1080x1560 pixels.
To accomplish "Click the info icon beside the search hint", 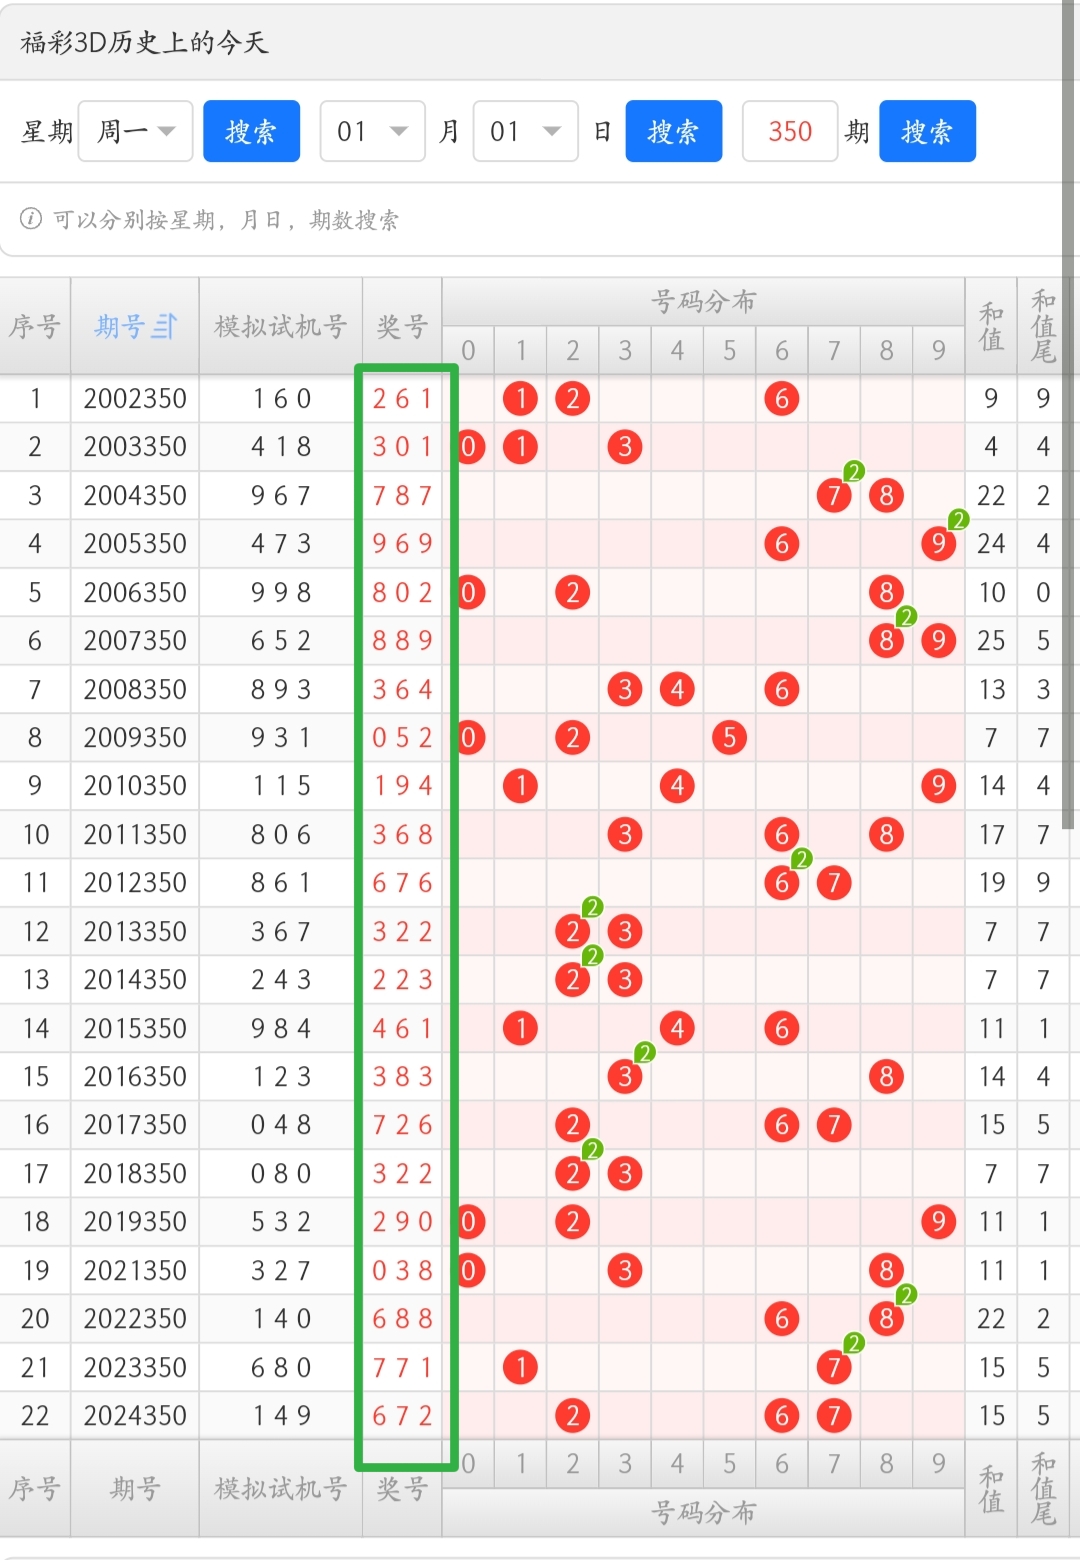I will tap(31, 219).
